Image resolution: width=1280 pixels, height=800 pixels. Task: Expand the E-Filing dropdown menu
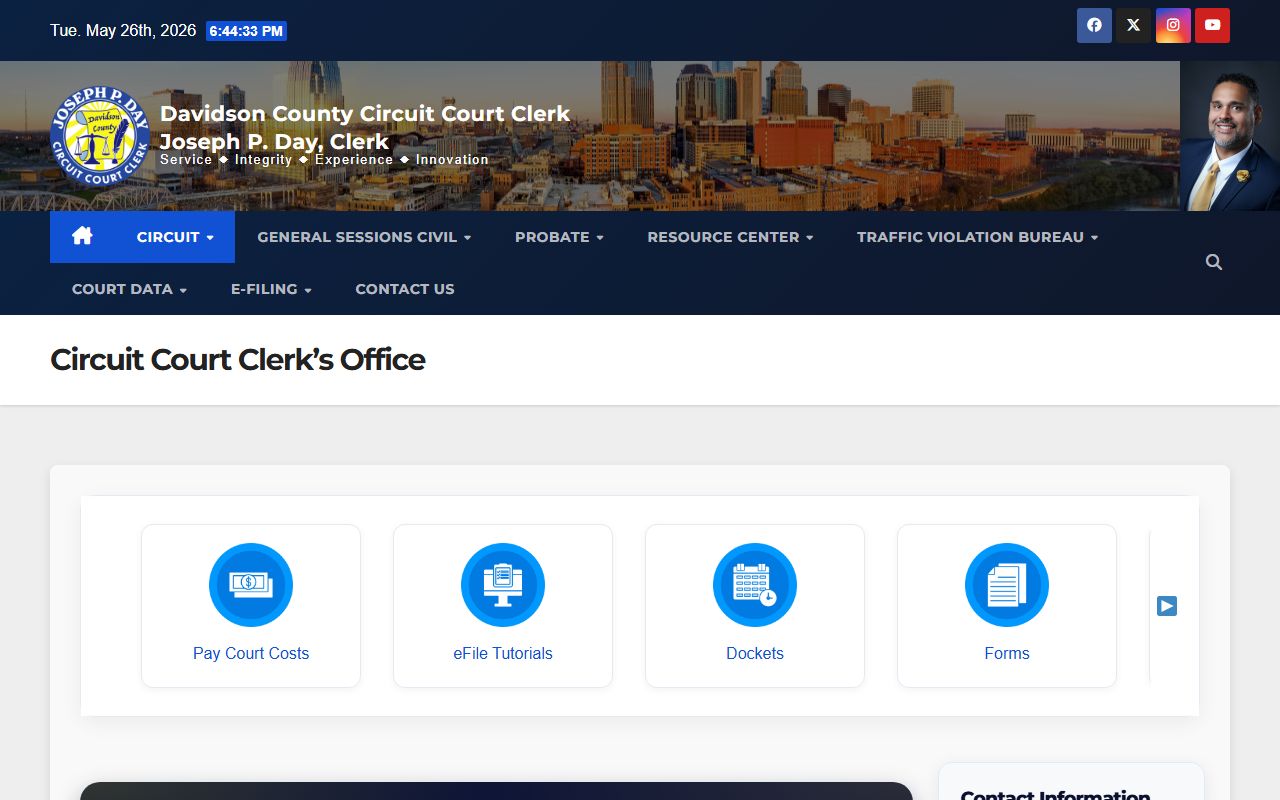[x=271, y=289]
